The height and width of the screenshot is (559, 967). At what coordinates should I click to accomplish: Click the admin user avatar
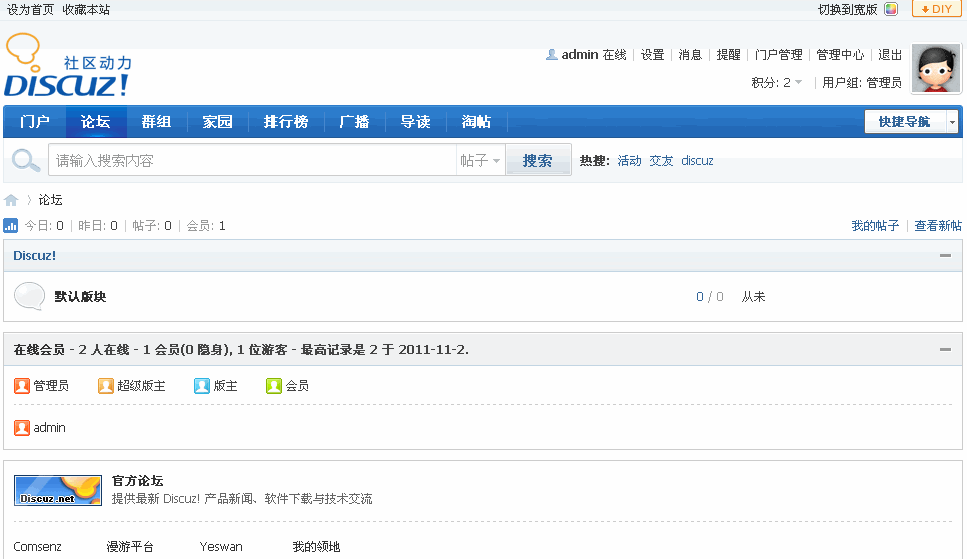coord(936,68)
